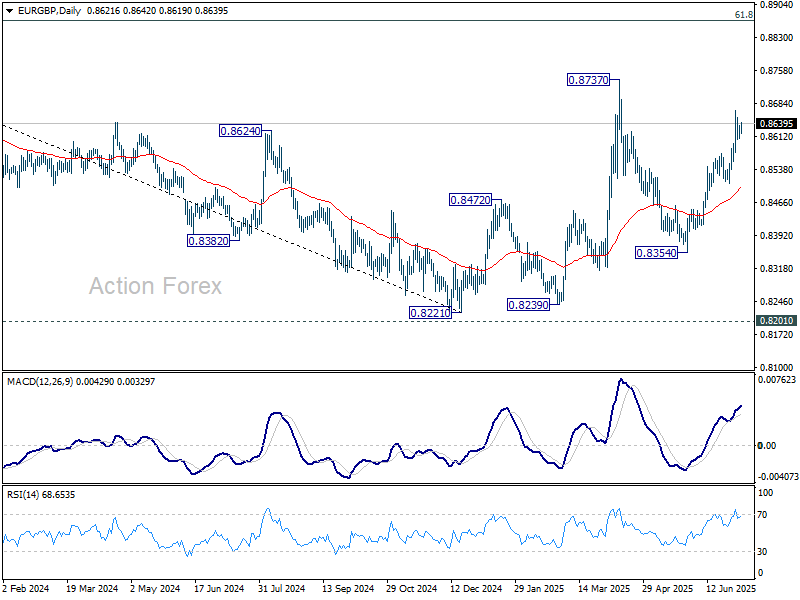Screen dimensions: 800x600
Task: Select the 0.86240 peak price label
Action: [240, 131]
